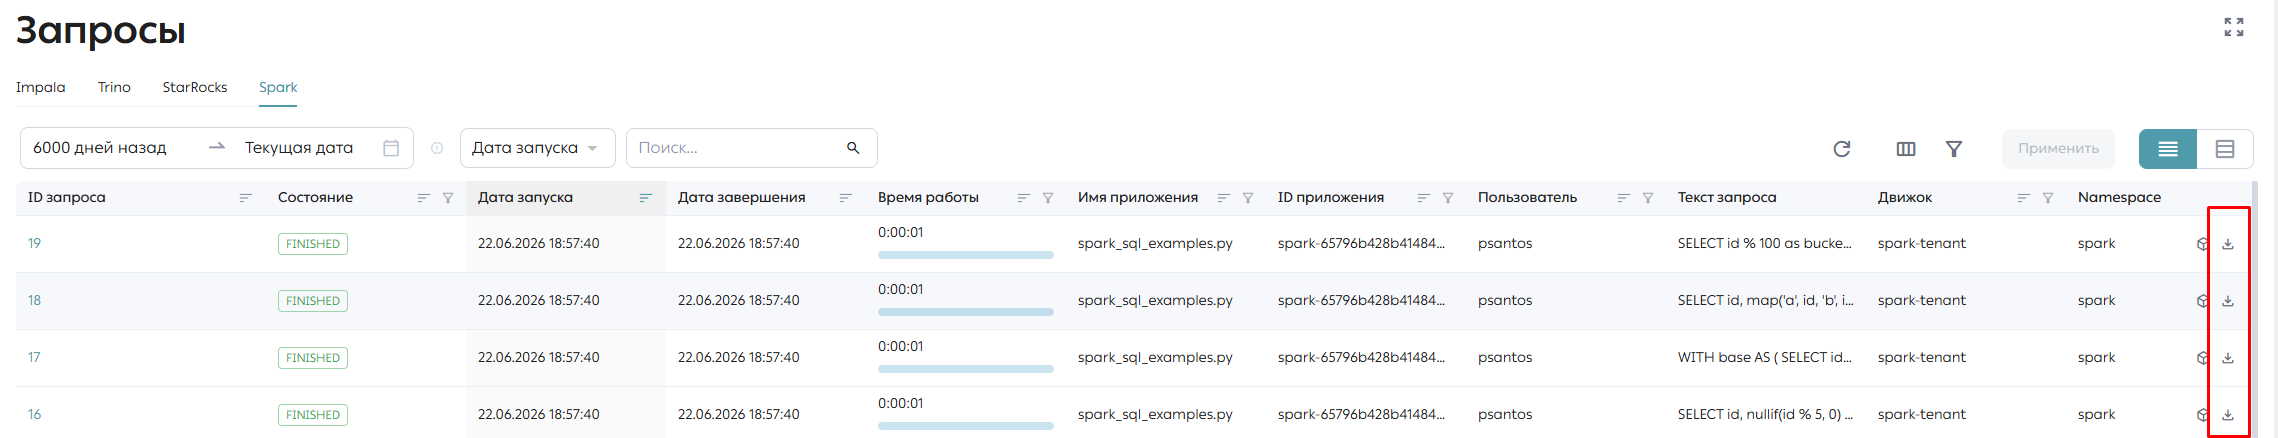The height and width of the screenshot is (438, 2278).
Task: Filter the Пользователь column
Action: [x=1648, y=198]
